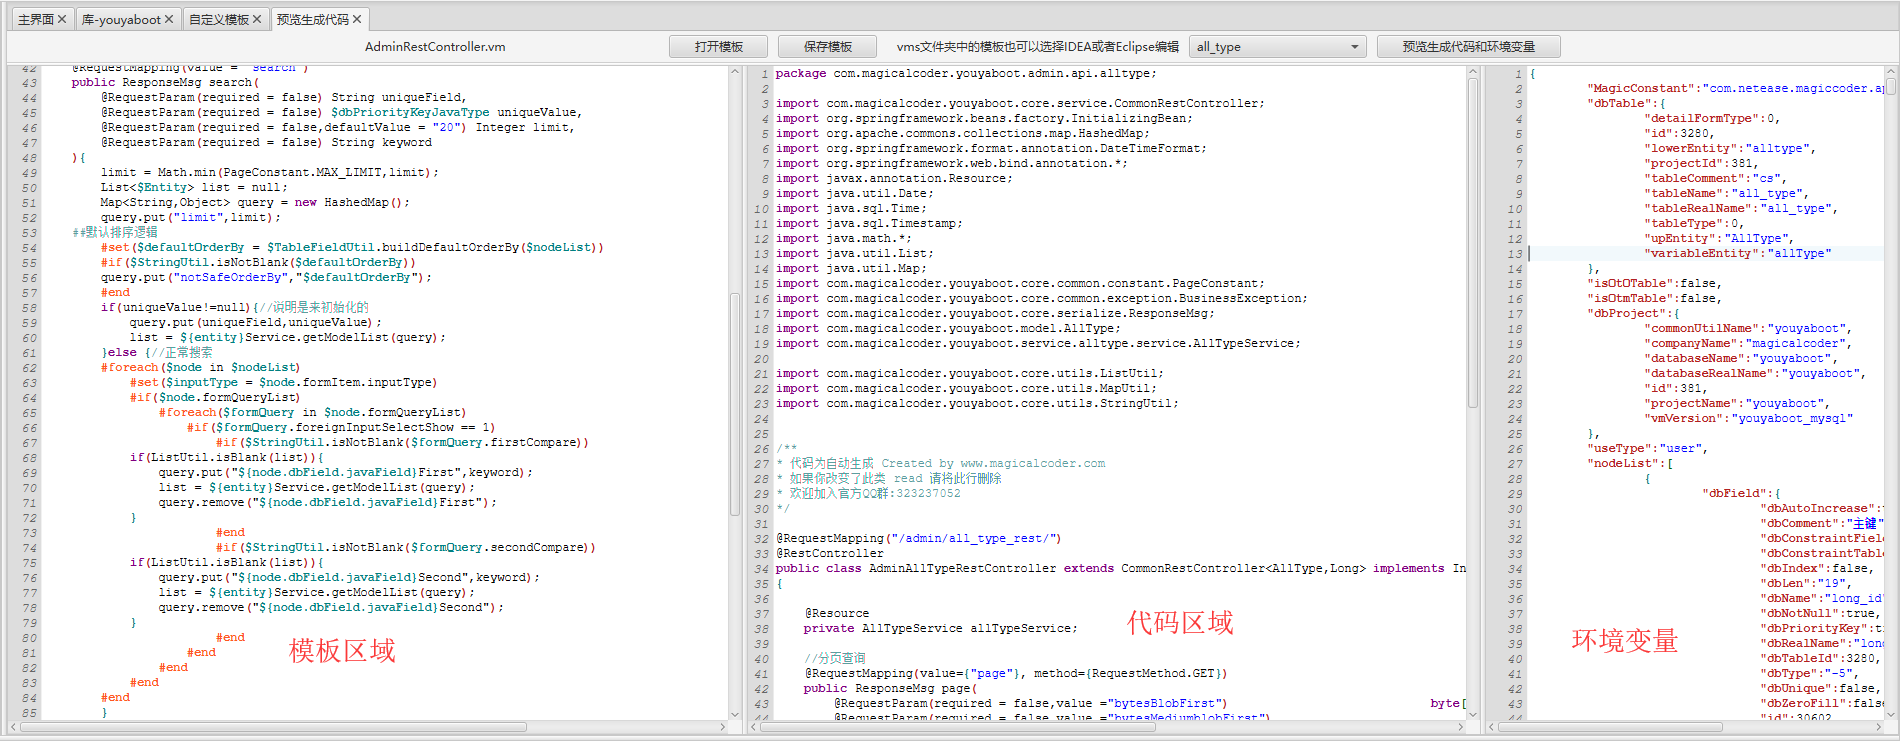Open the all_type table dropdown
The image size is (1900, 741).
point(1278,47)
